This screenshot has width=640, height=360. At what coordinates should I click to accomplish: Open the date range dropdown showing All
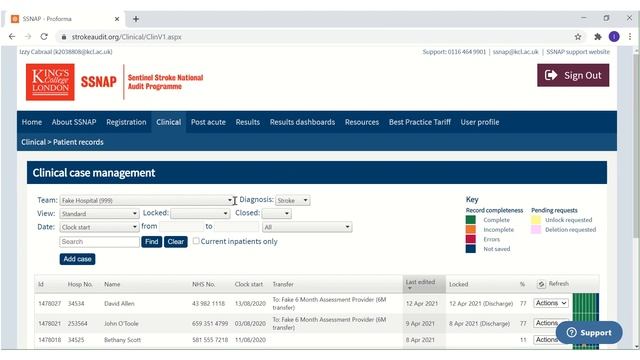[x=307, y=227]
